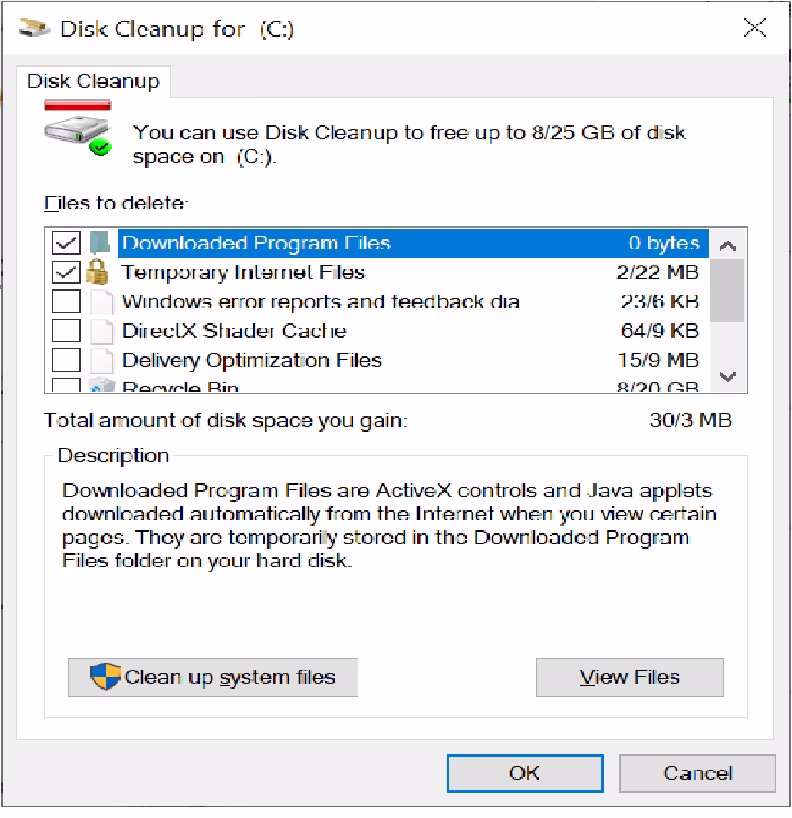Screen dimensions: 792x818
Task: Click the Recycle Bin icon in the list
Action: 98,385
